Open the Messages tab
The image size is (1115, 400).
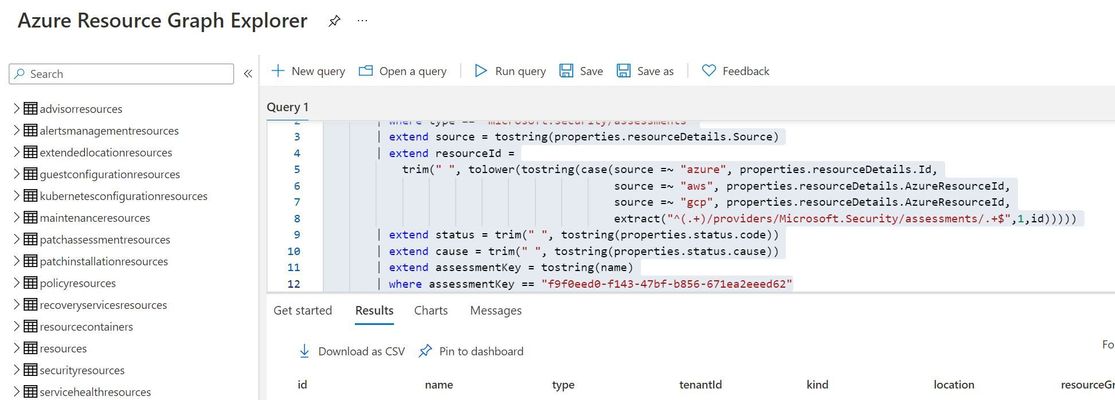(x=496, y=310)
